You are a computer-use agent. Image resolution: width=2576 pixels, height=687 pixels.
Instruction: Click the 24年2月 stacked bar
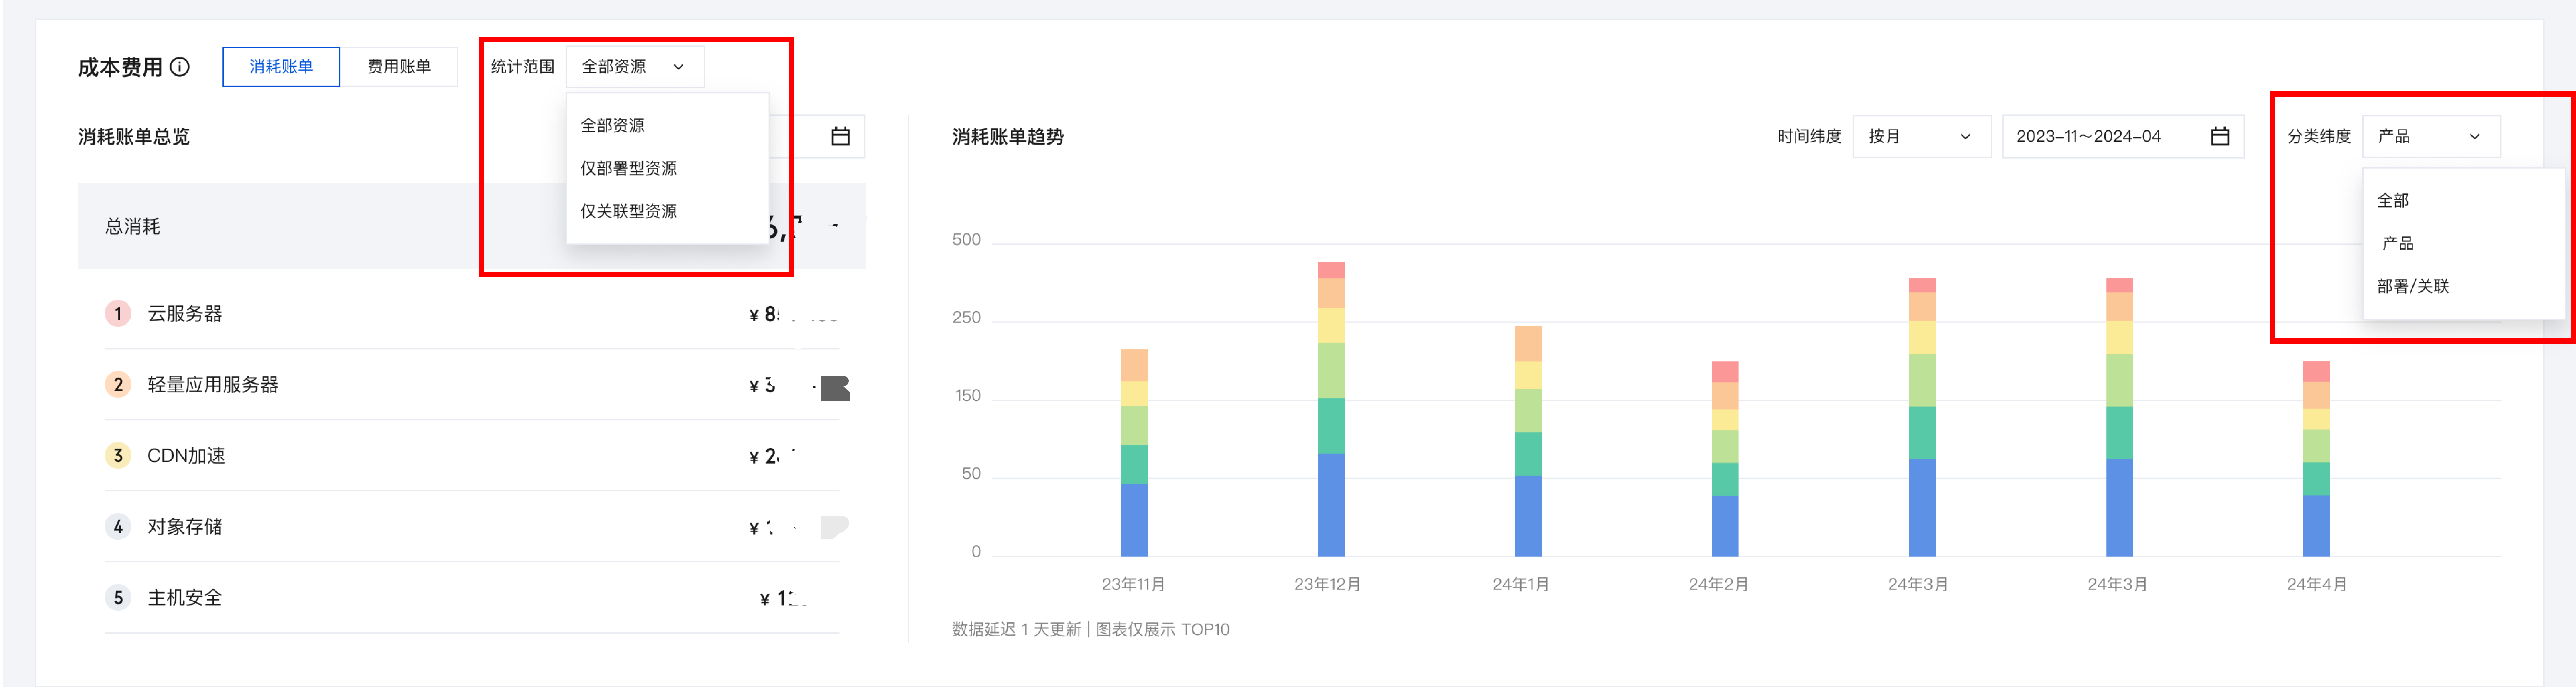coord(1725,459)
